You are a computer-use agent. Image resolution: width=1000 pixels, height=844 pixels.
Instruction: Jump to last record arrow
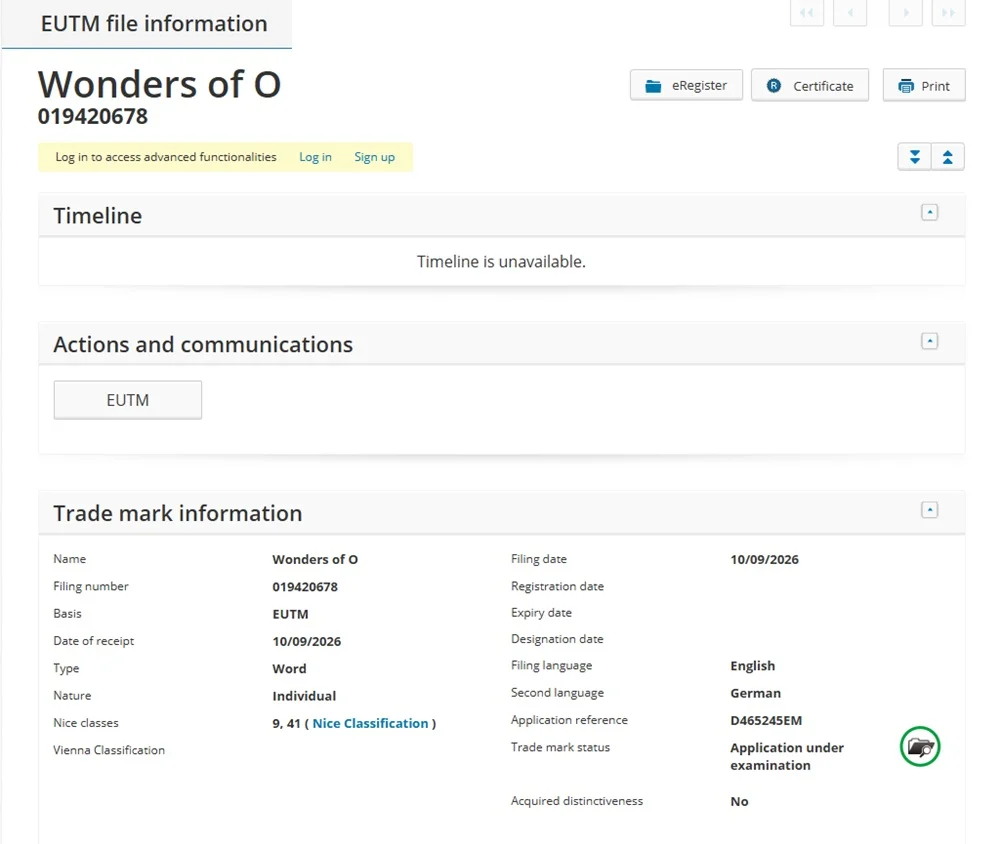click(x=949, y=13)
